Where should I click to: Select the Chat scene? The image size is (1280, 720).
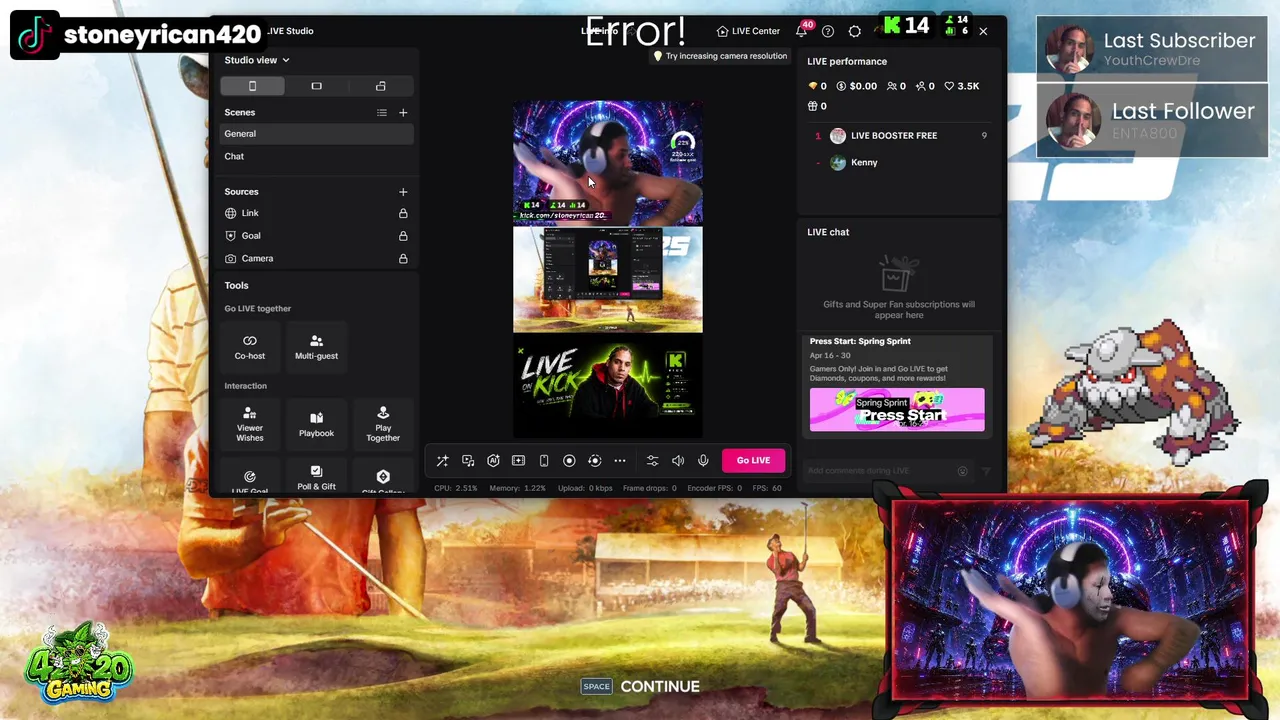[x=316, y=156]
